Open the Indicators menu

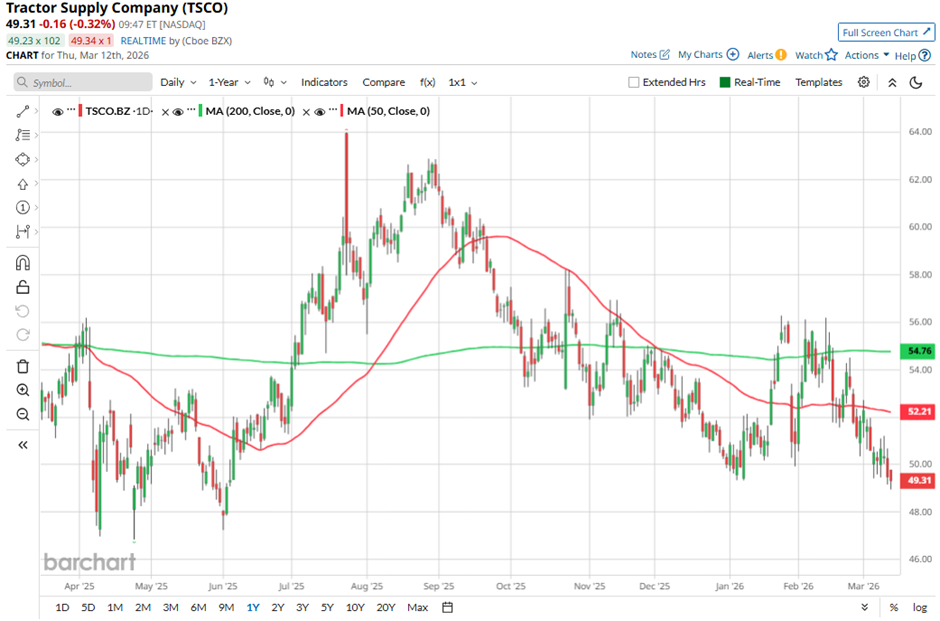[324, 82]
